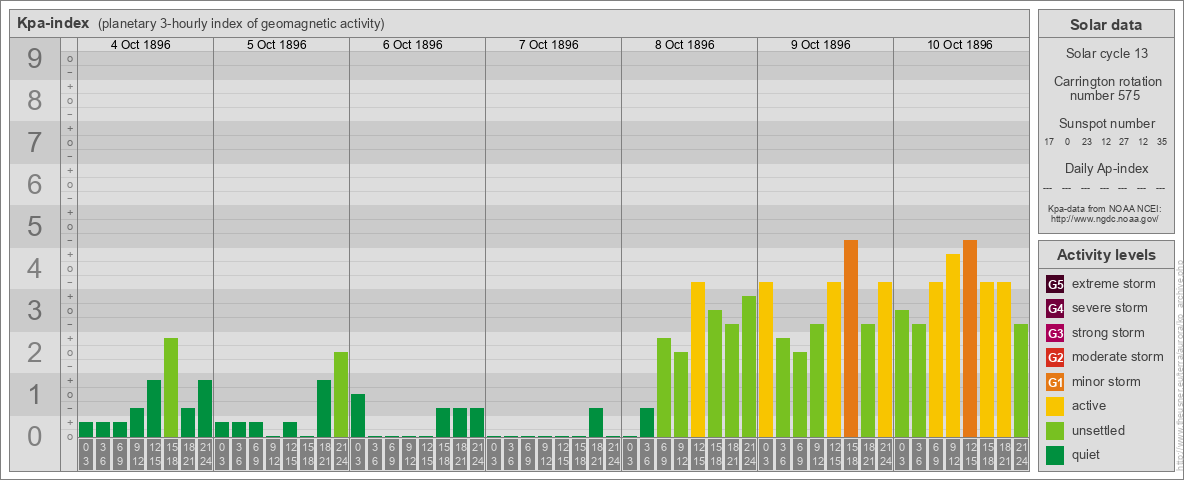This screenshot has width=1184, height=480.
Task: Click the 'Solar cycle 13' text
Action: click(x=1106, y=54)
